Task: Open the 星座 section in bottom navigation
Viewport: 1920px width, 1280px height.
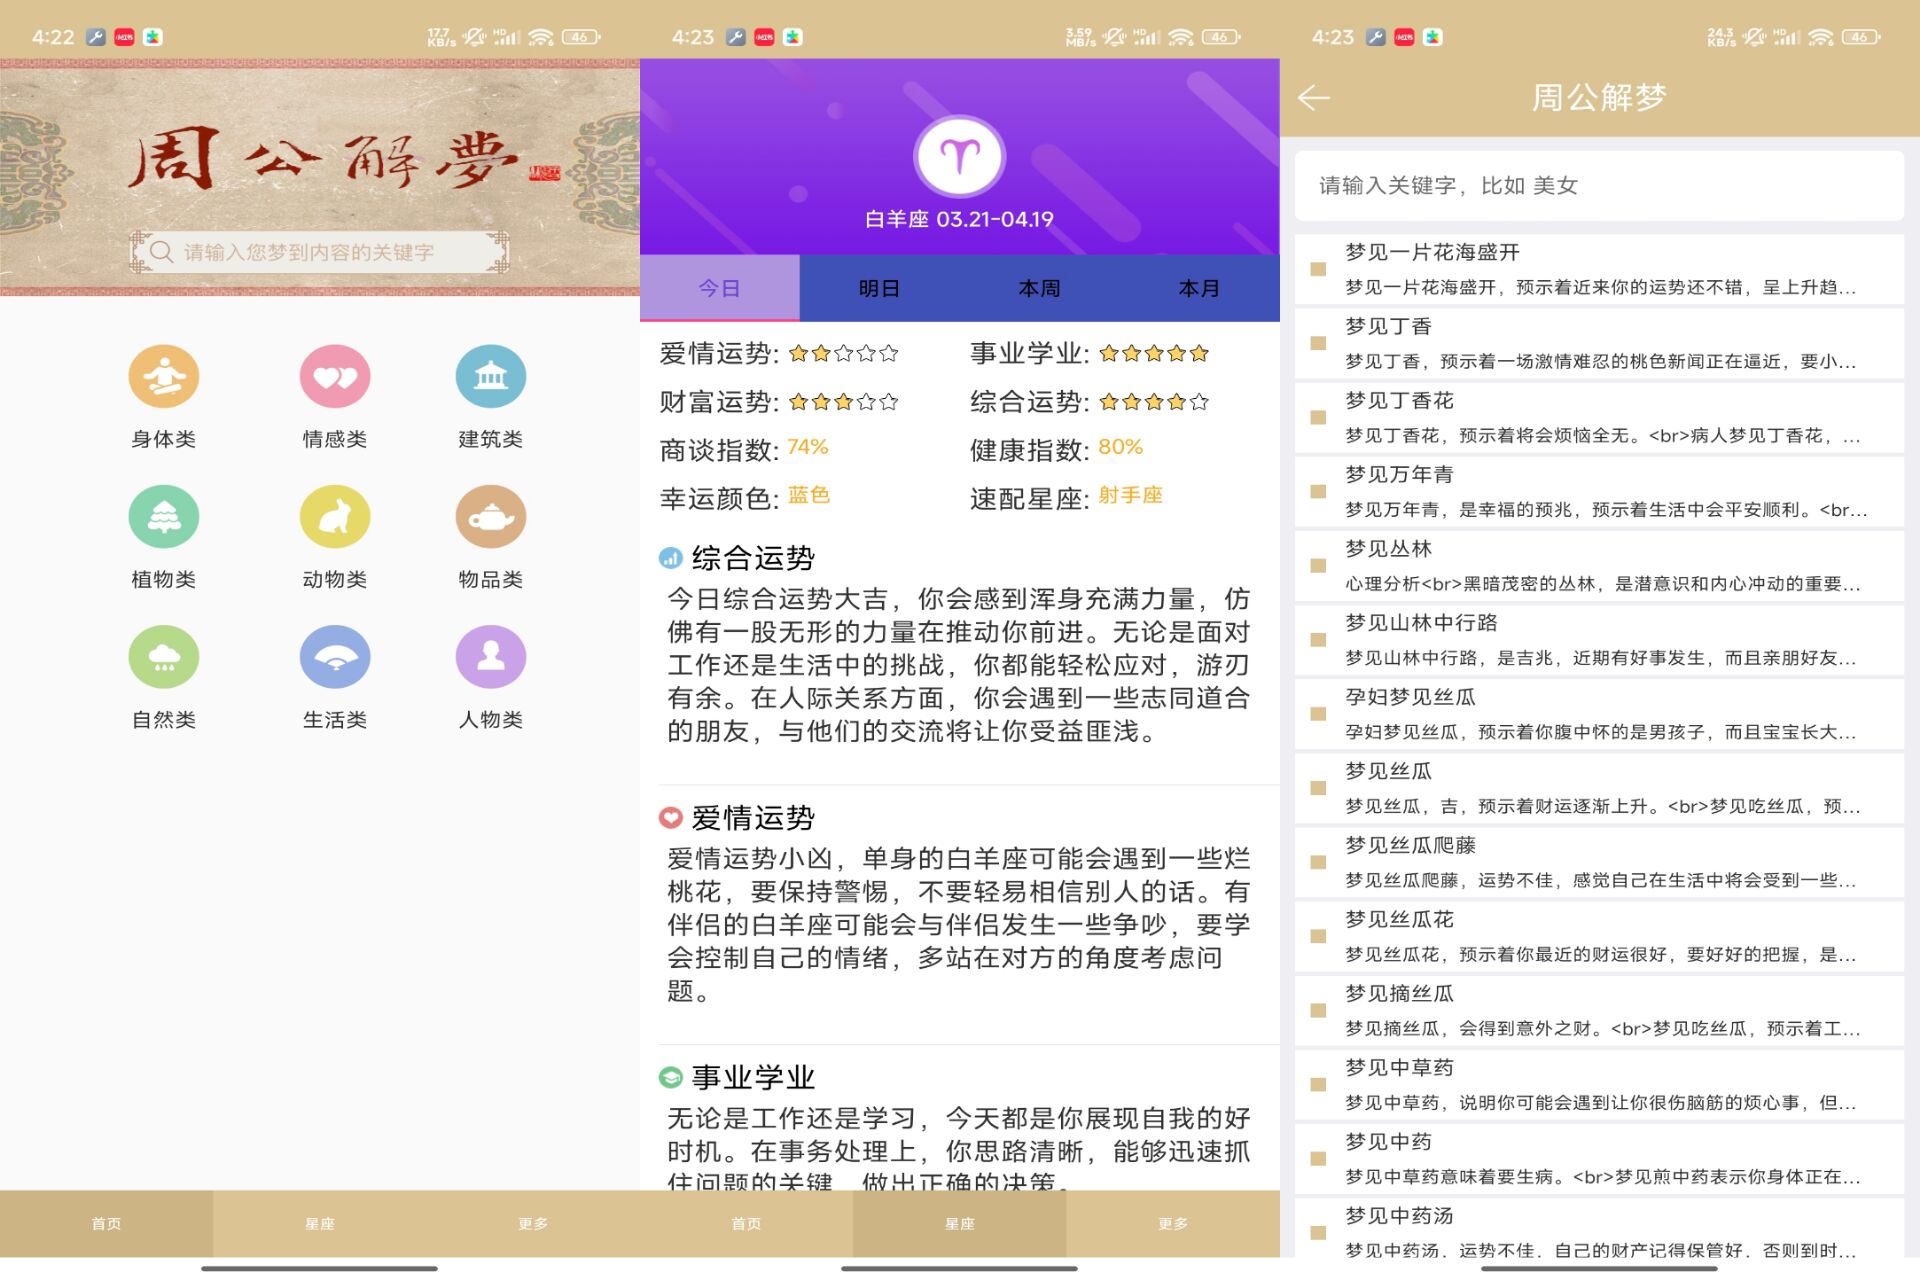Action: coord(319,1222)
